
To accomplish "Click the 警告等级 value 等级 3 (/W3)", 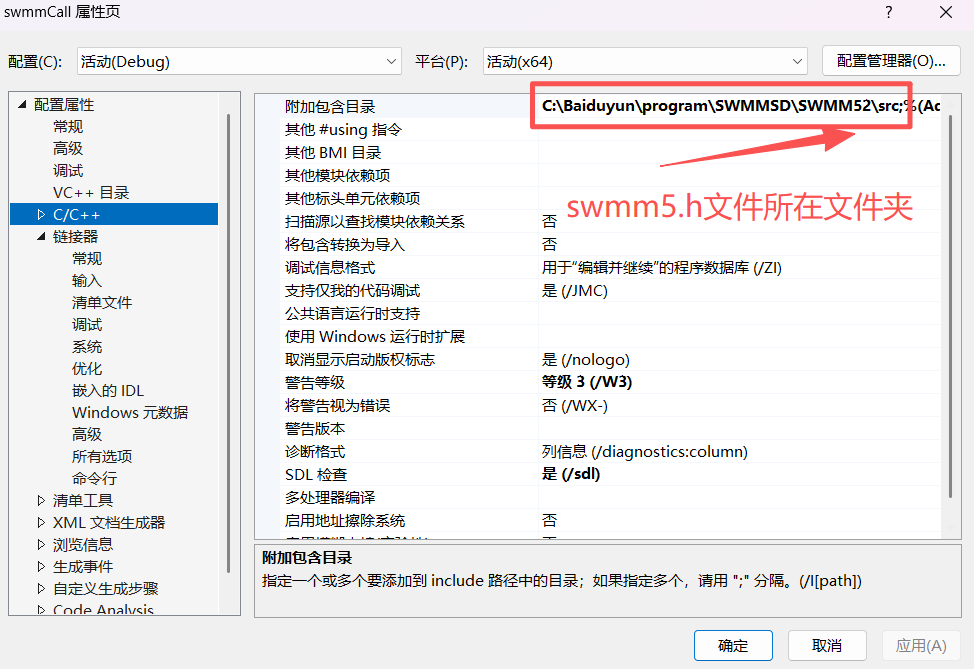I will [x=587, y=382].
